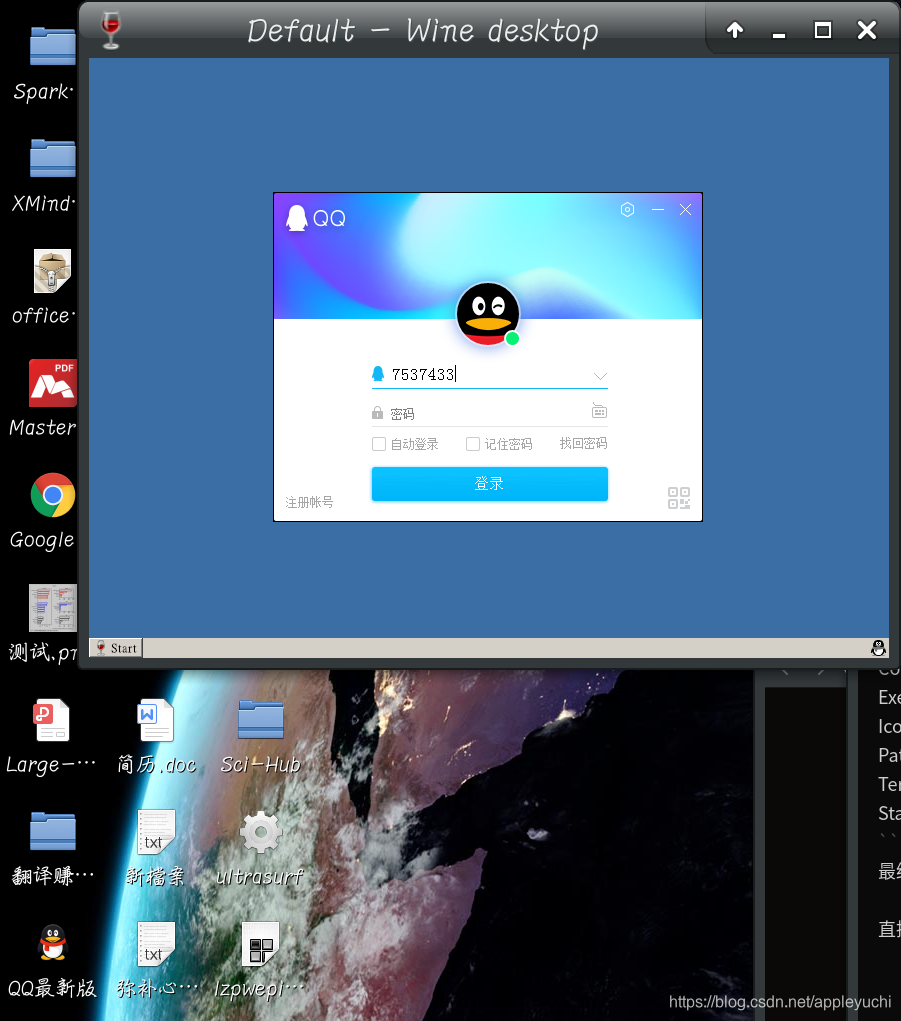The height and width of the screenshot is (1021, 901).
Task: Click the green online status dot
Action: [x=512, y=338]
